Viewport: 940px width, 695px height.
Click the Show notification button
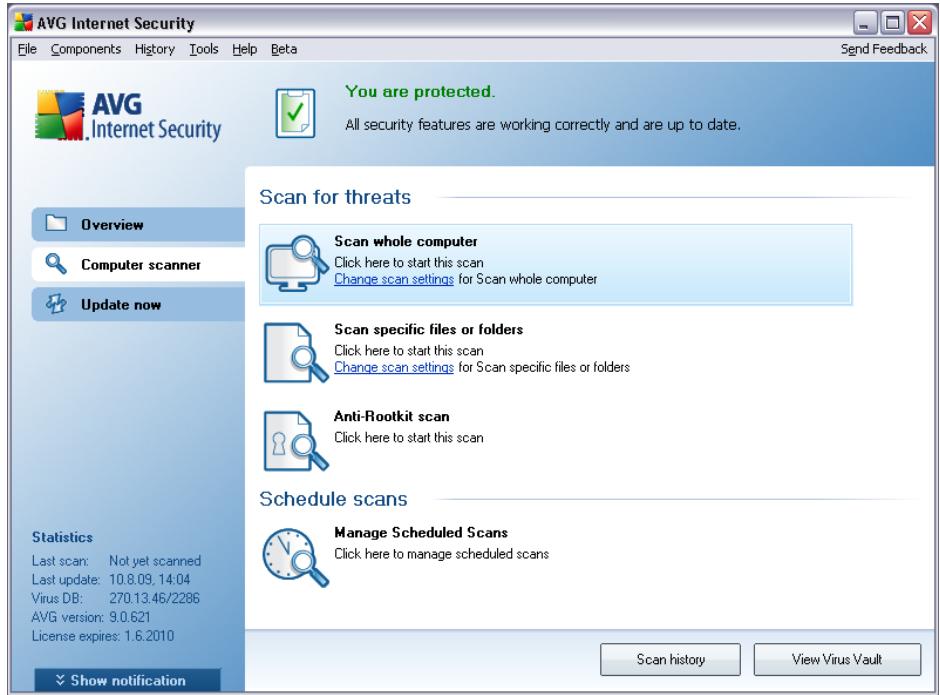127,680
